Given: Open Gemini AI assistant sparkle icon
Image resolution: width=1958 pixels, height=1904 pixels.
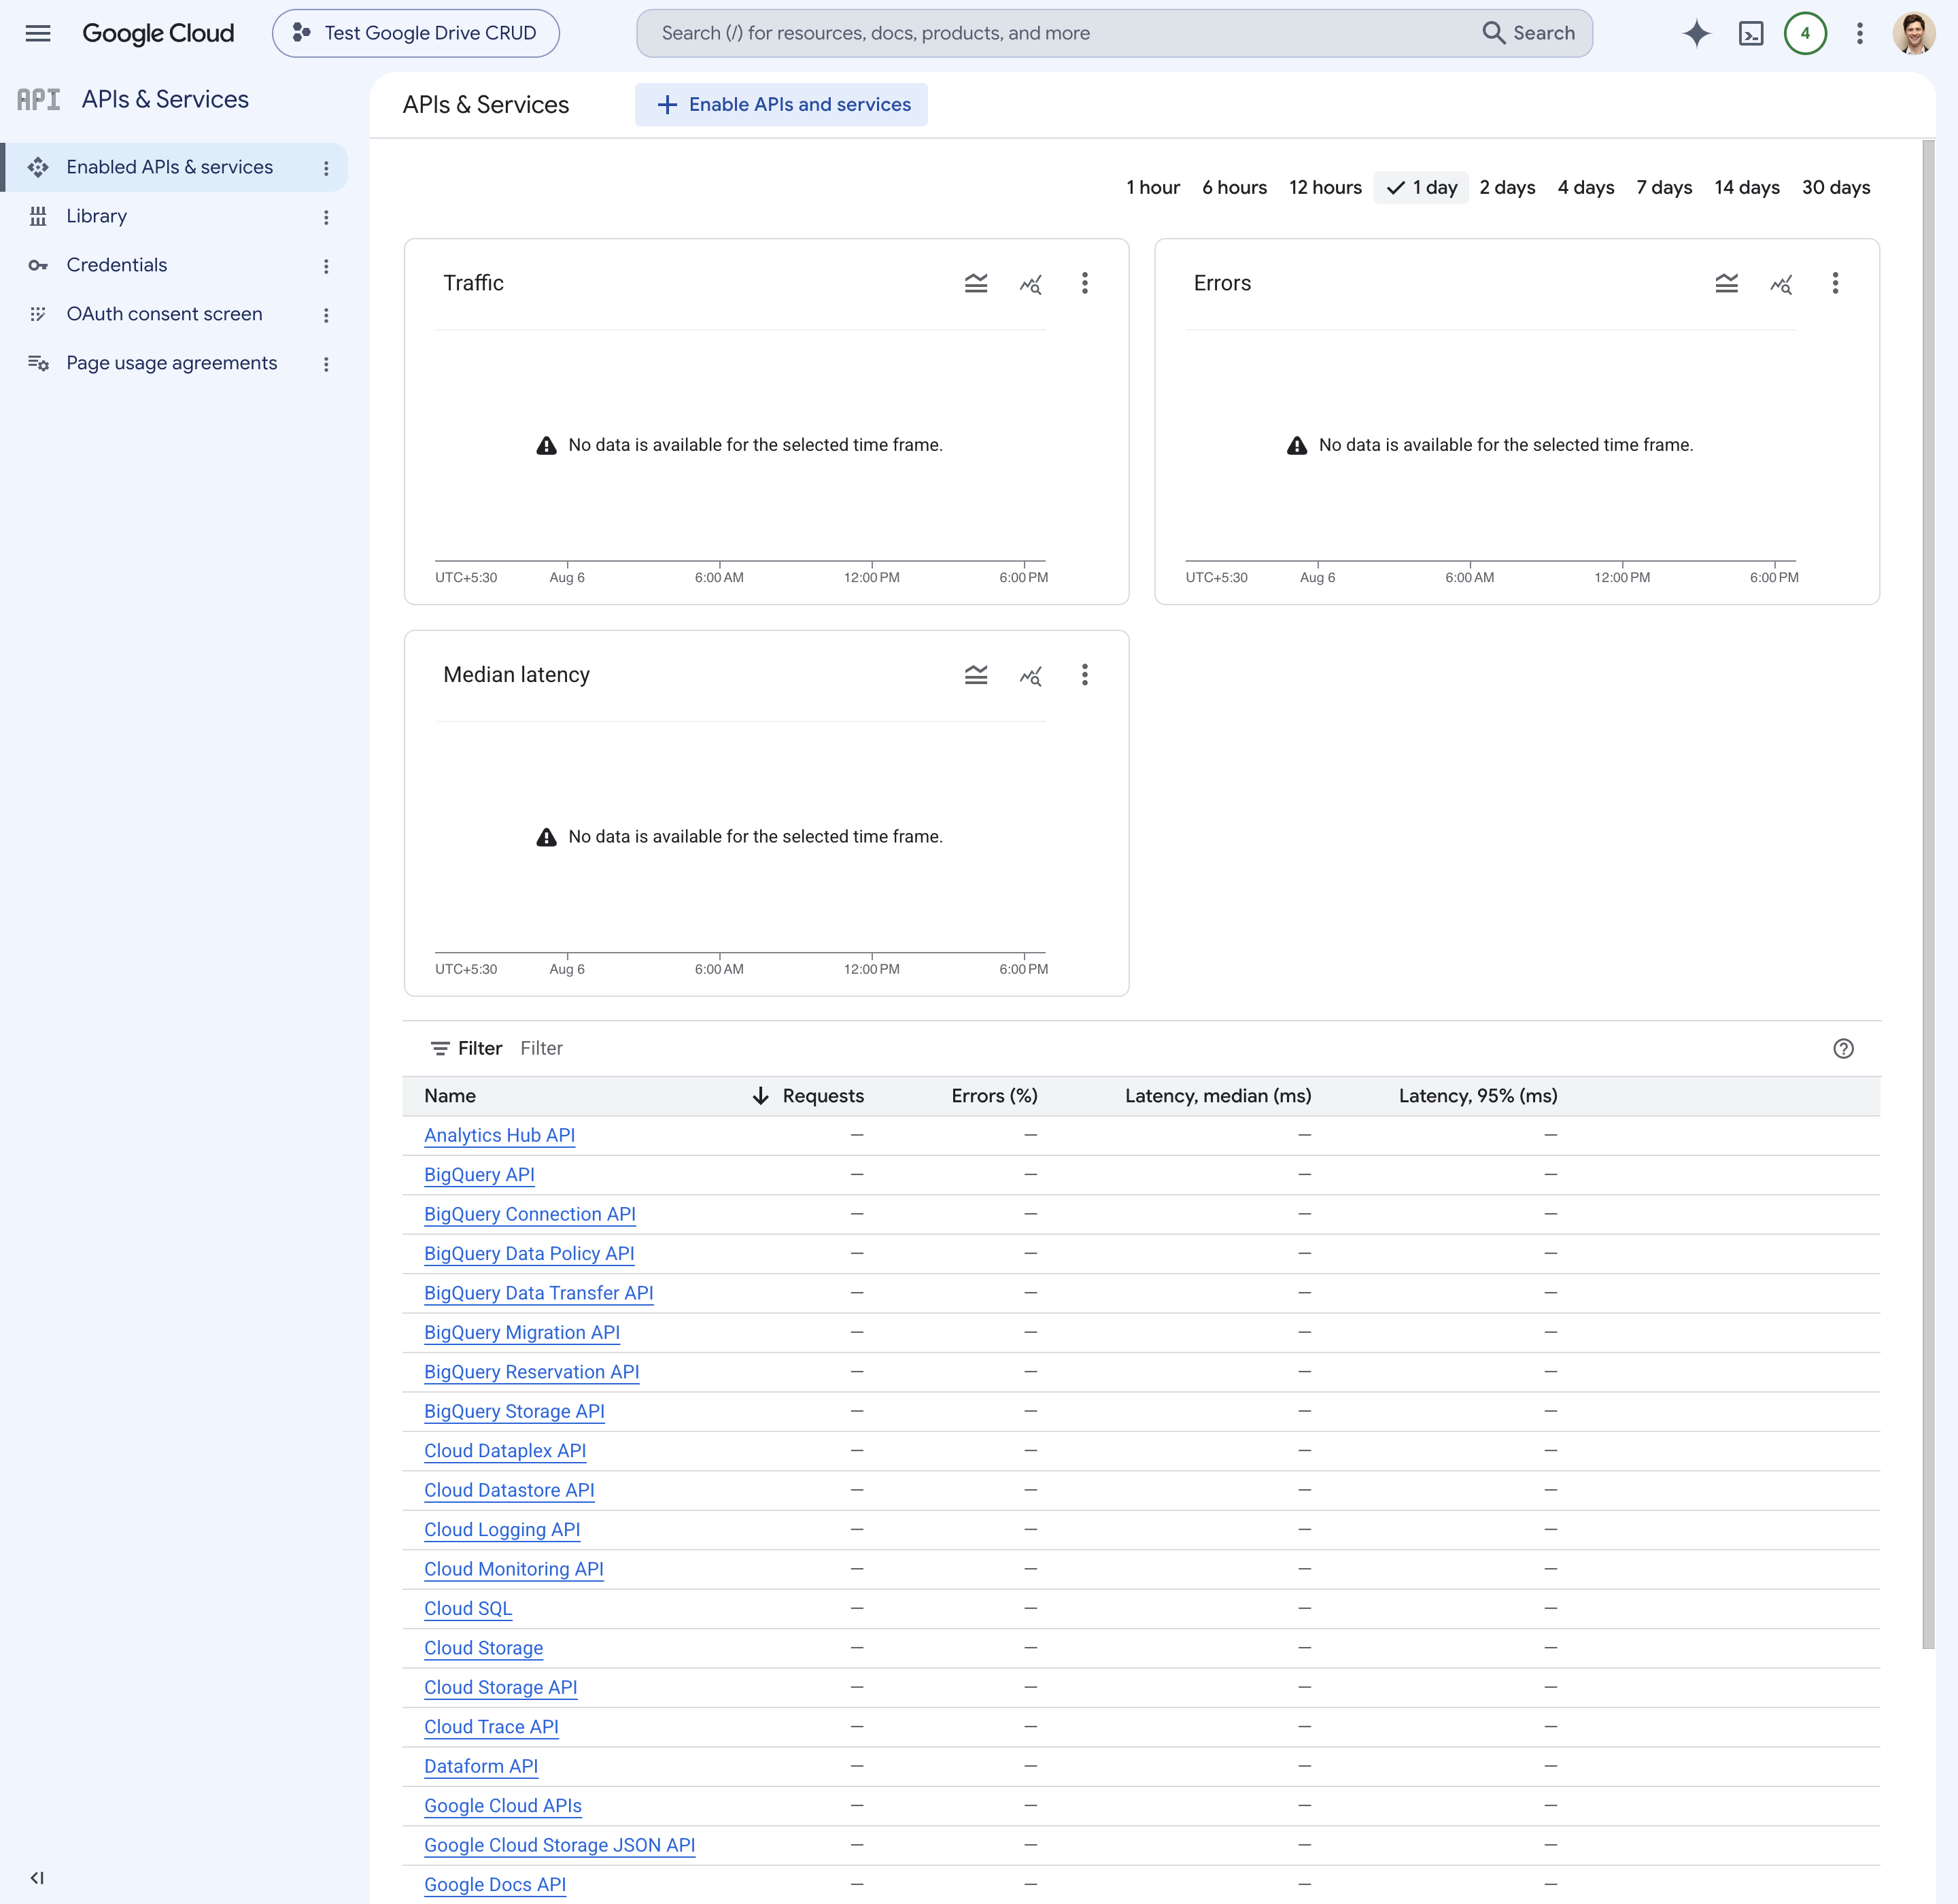Looking at the screenshot, I should point(1696,33).
